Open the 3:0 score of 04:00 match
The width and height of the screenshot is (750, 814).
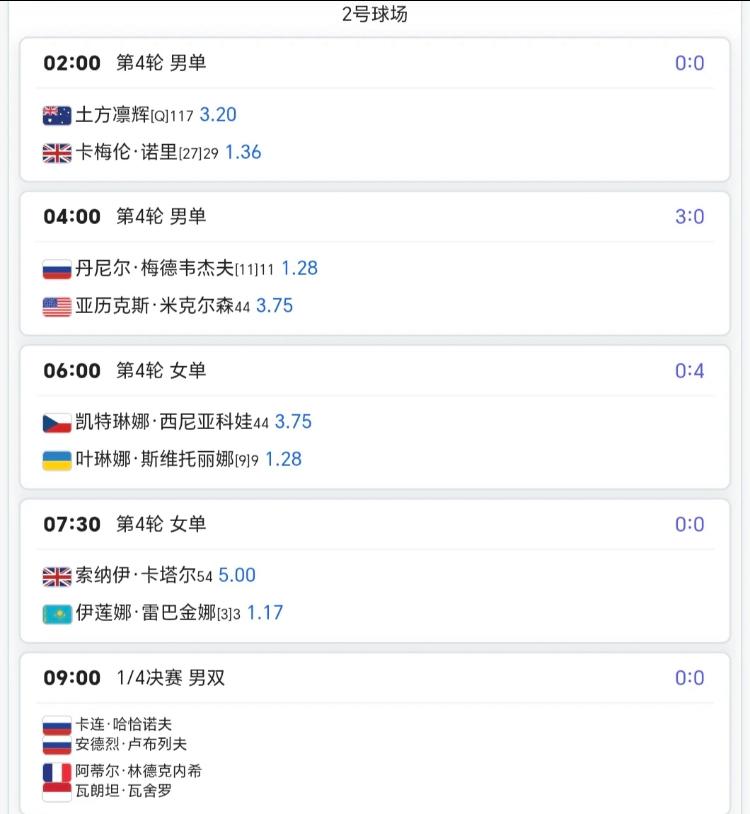689,216
